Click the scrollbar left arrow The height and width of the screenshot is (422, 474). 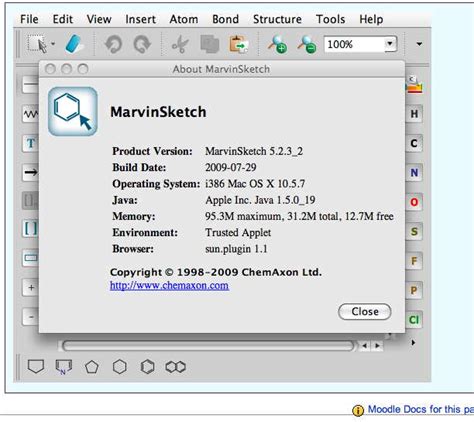(x=364, y=346)
